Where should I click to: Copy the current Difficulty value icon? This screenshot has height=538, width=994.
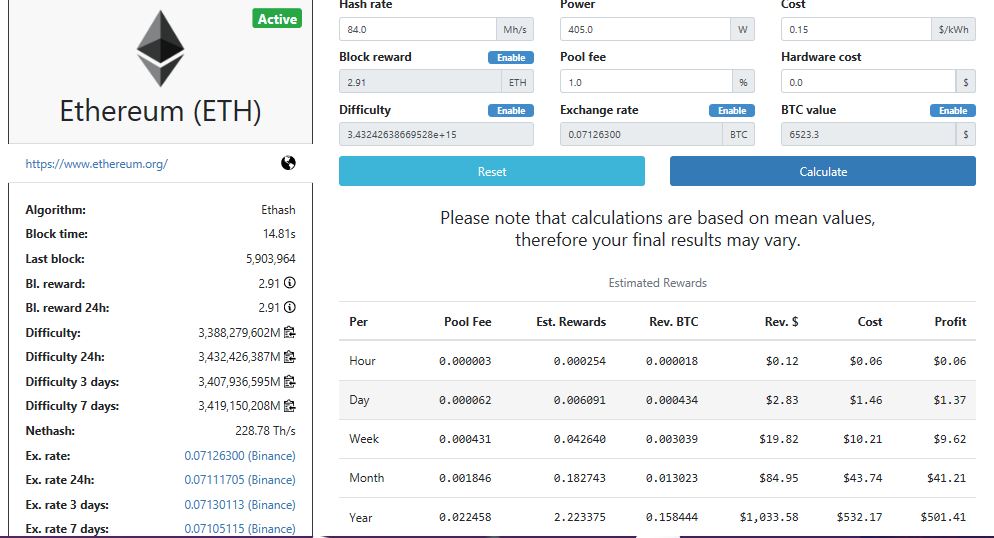coord(290,332)
